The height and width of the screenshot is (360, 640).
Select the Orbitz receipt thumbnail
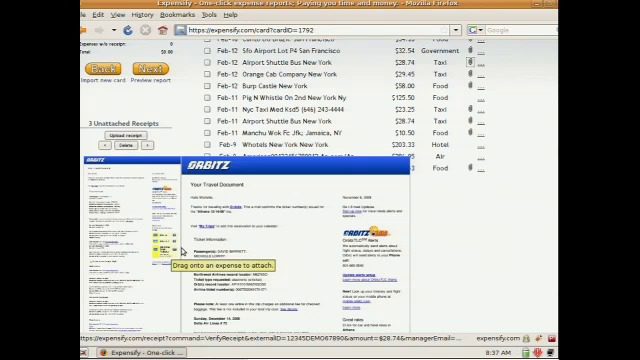tap(132, 244)
